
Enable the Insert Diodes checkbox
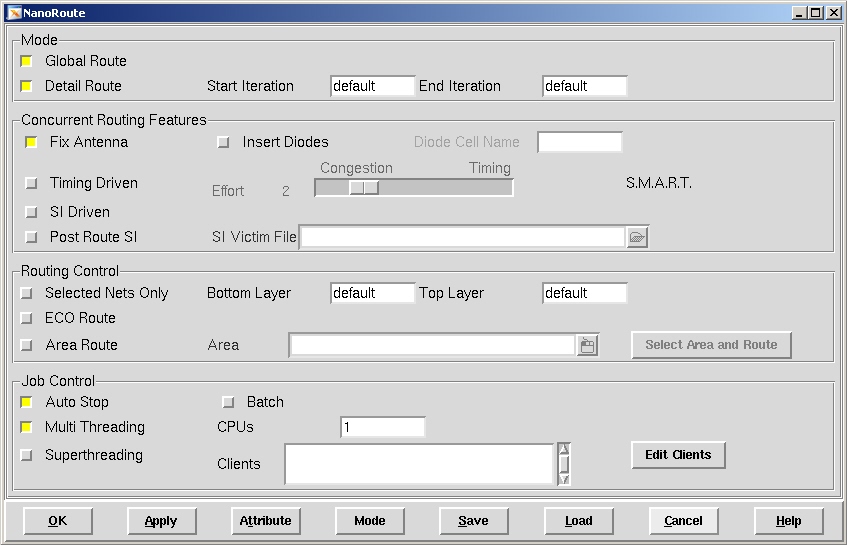pos(223,142)
